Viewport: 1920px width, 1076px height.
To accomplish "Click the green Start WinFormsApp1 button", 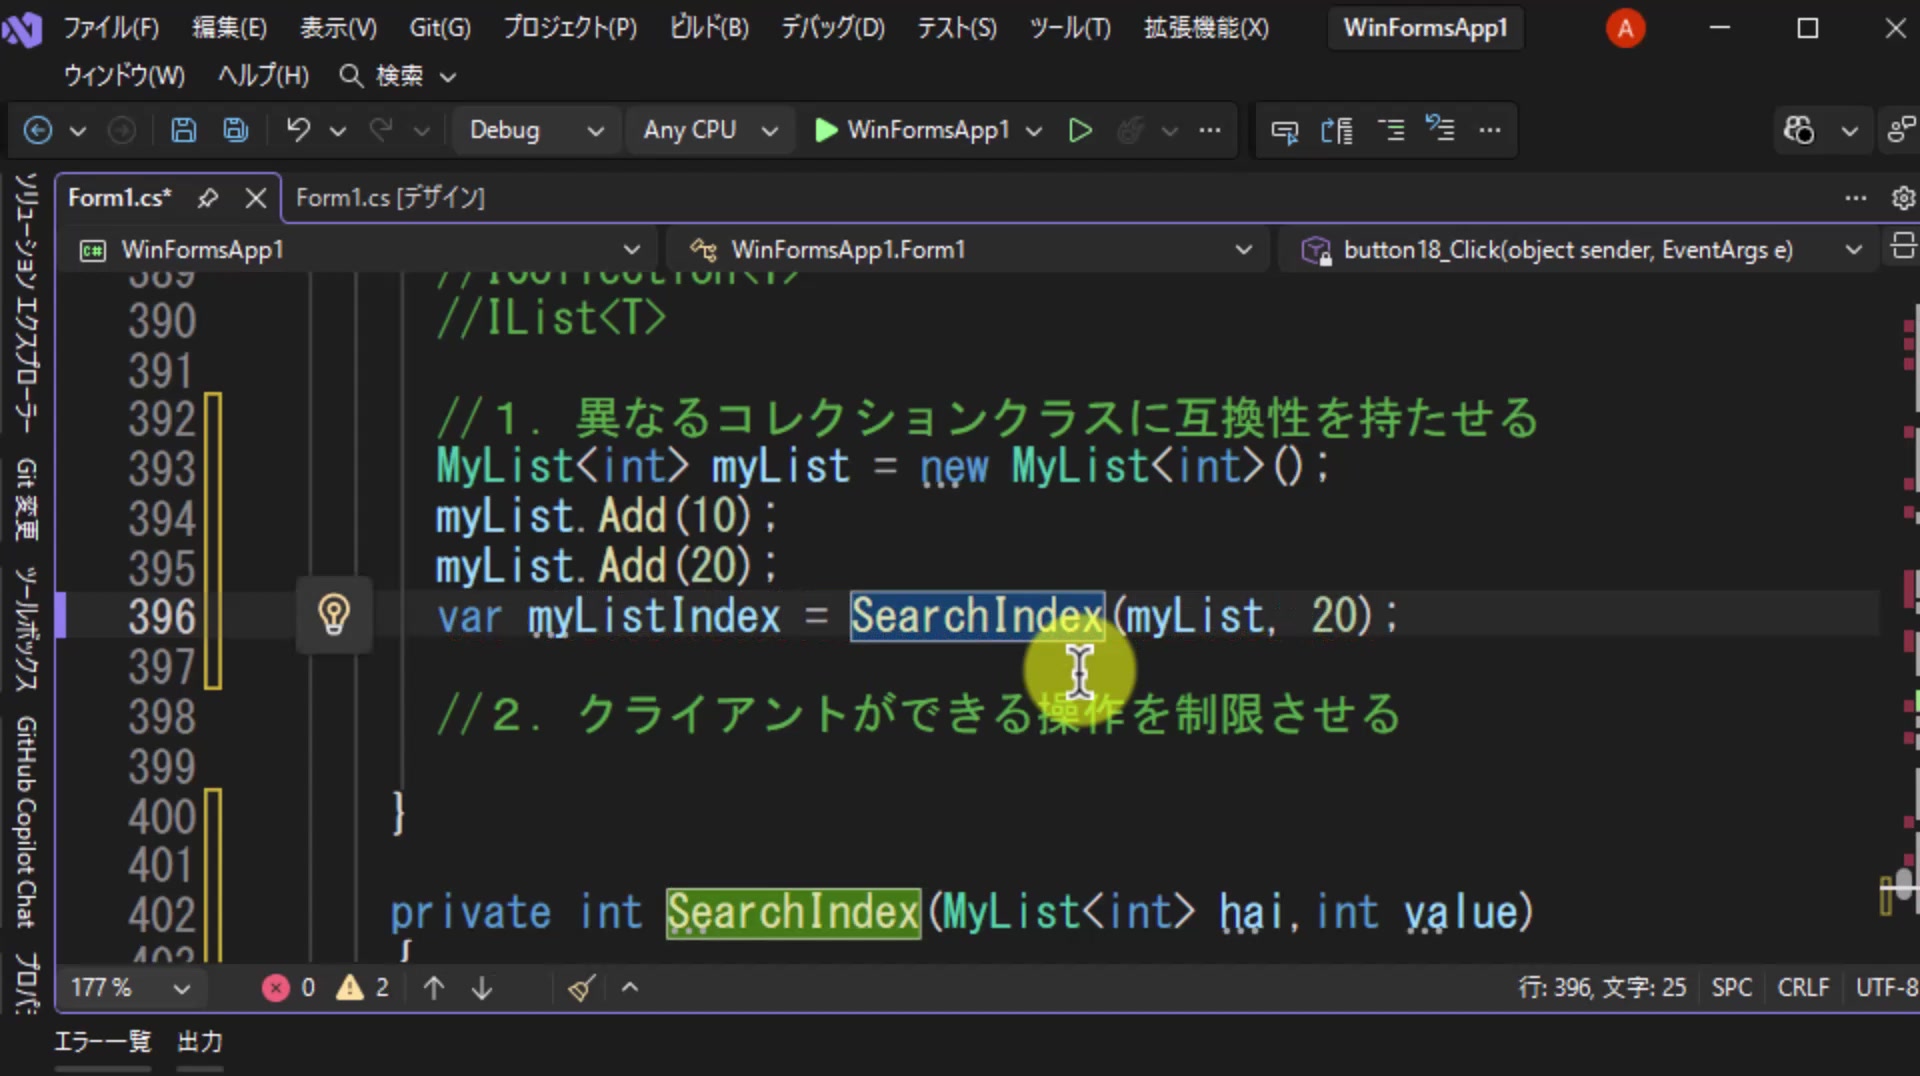I will [911, 130].
